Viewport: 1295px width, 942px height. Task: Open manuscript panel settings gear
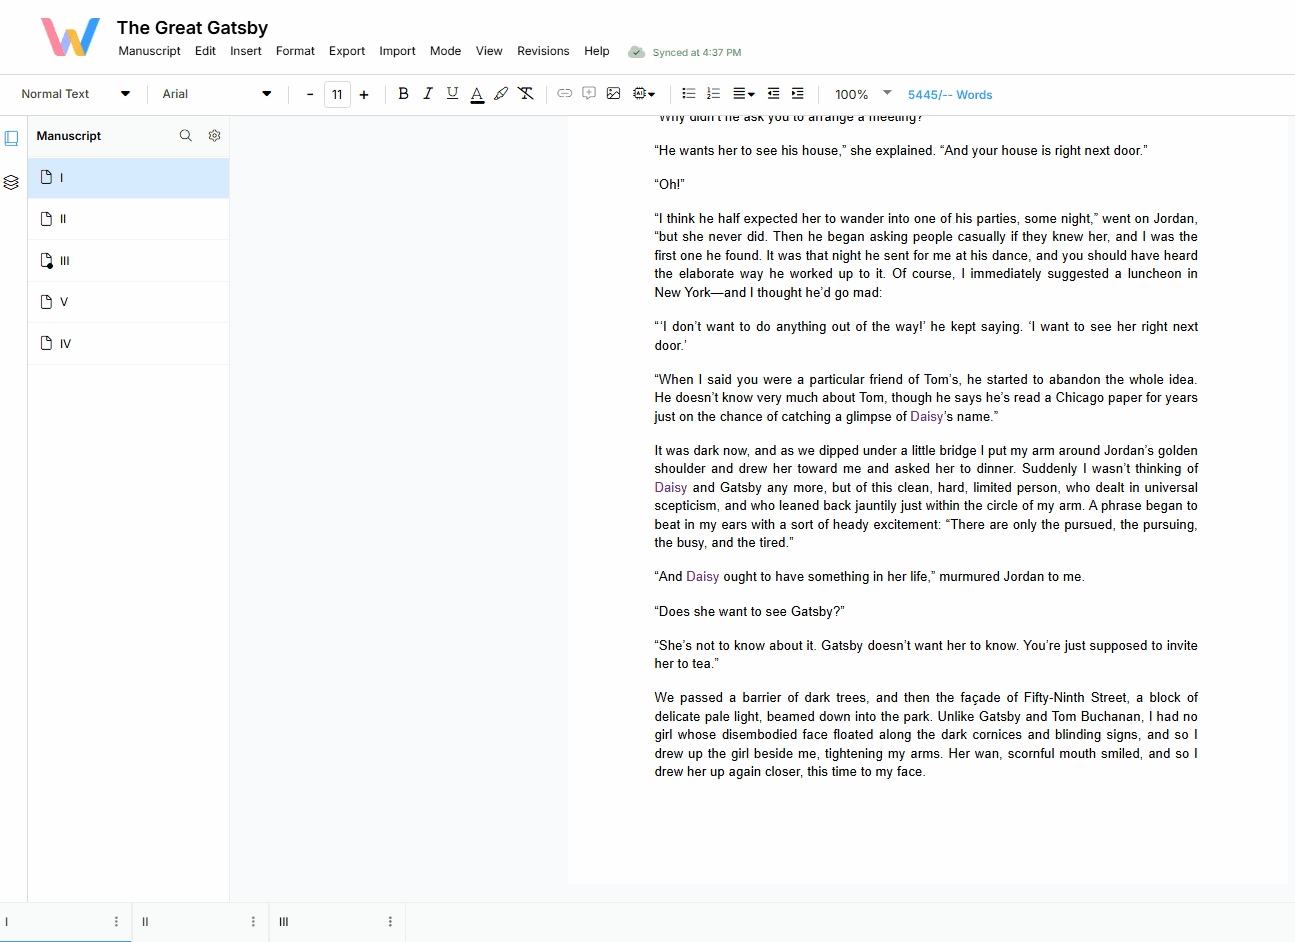[x=214, y=136]
